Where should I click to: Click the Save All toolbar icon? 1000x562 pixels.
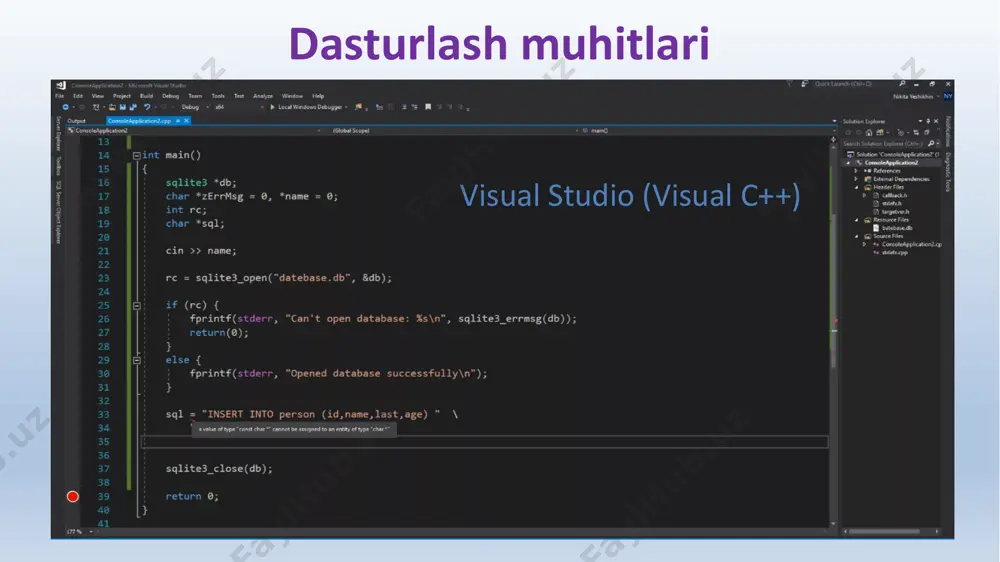pyautogui.click(x=133, y=107)
